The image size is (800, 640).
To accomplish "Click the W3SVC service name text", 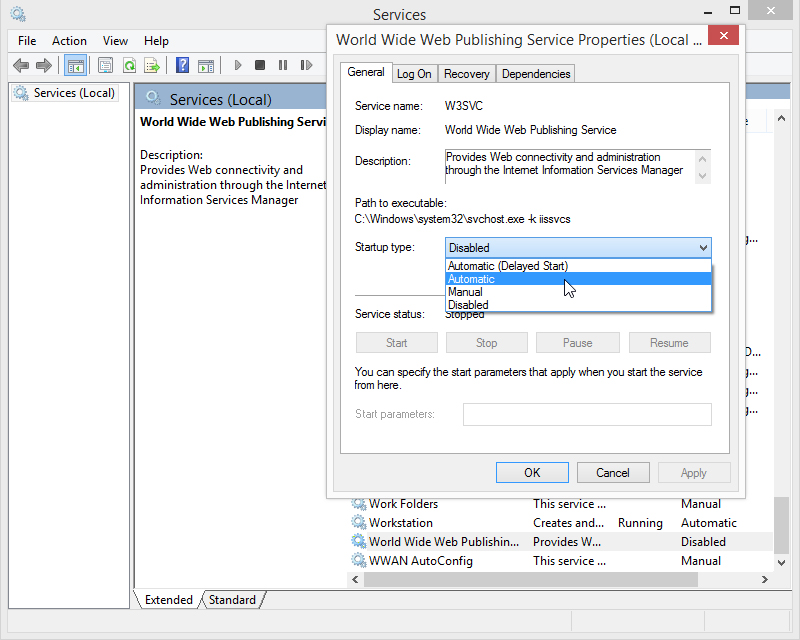I will [463, 106].
